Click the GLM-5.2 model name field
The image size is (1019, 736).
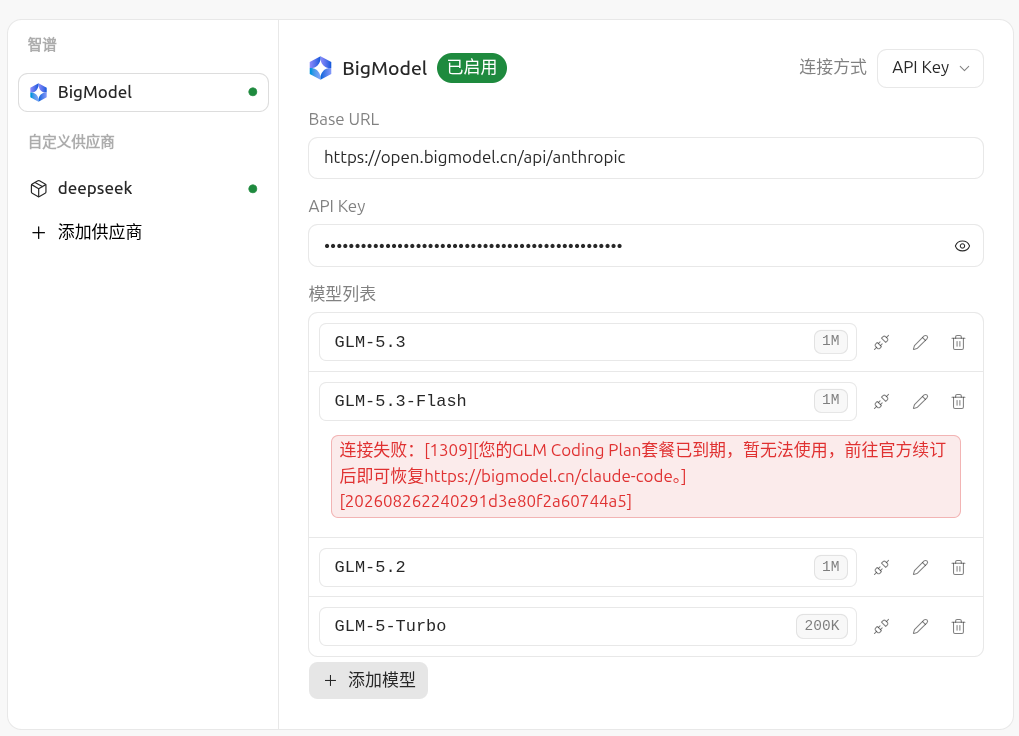coord(588,567)
